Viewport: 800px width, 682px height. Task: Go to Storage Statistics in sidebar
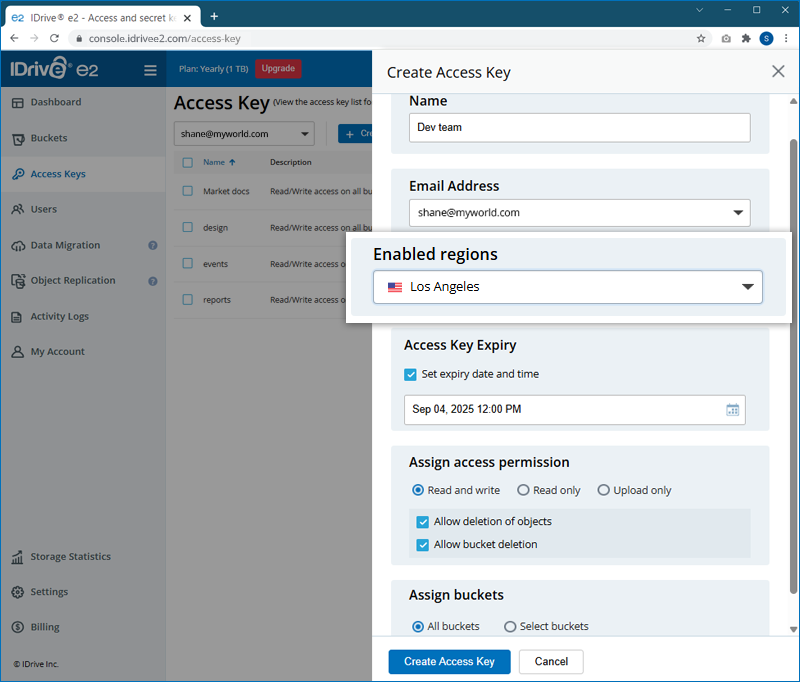click(70, 557)
